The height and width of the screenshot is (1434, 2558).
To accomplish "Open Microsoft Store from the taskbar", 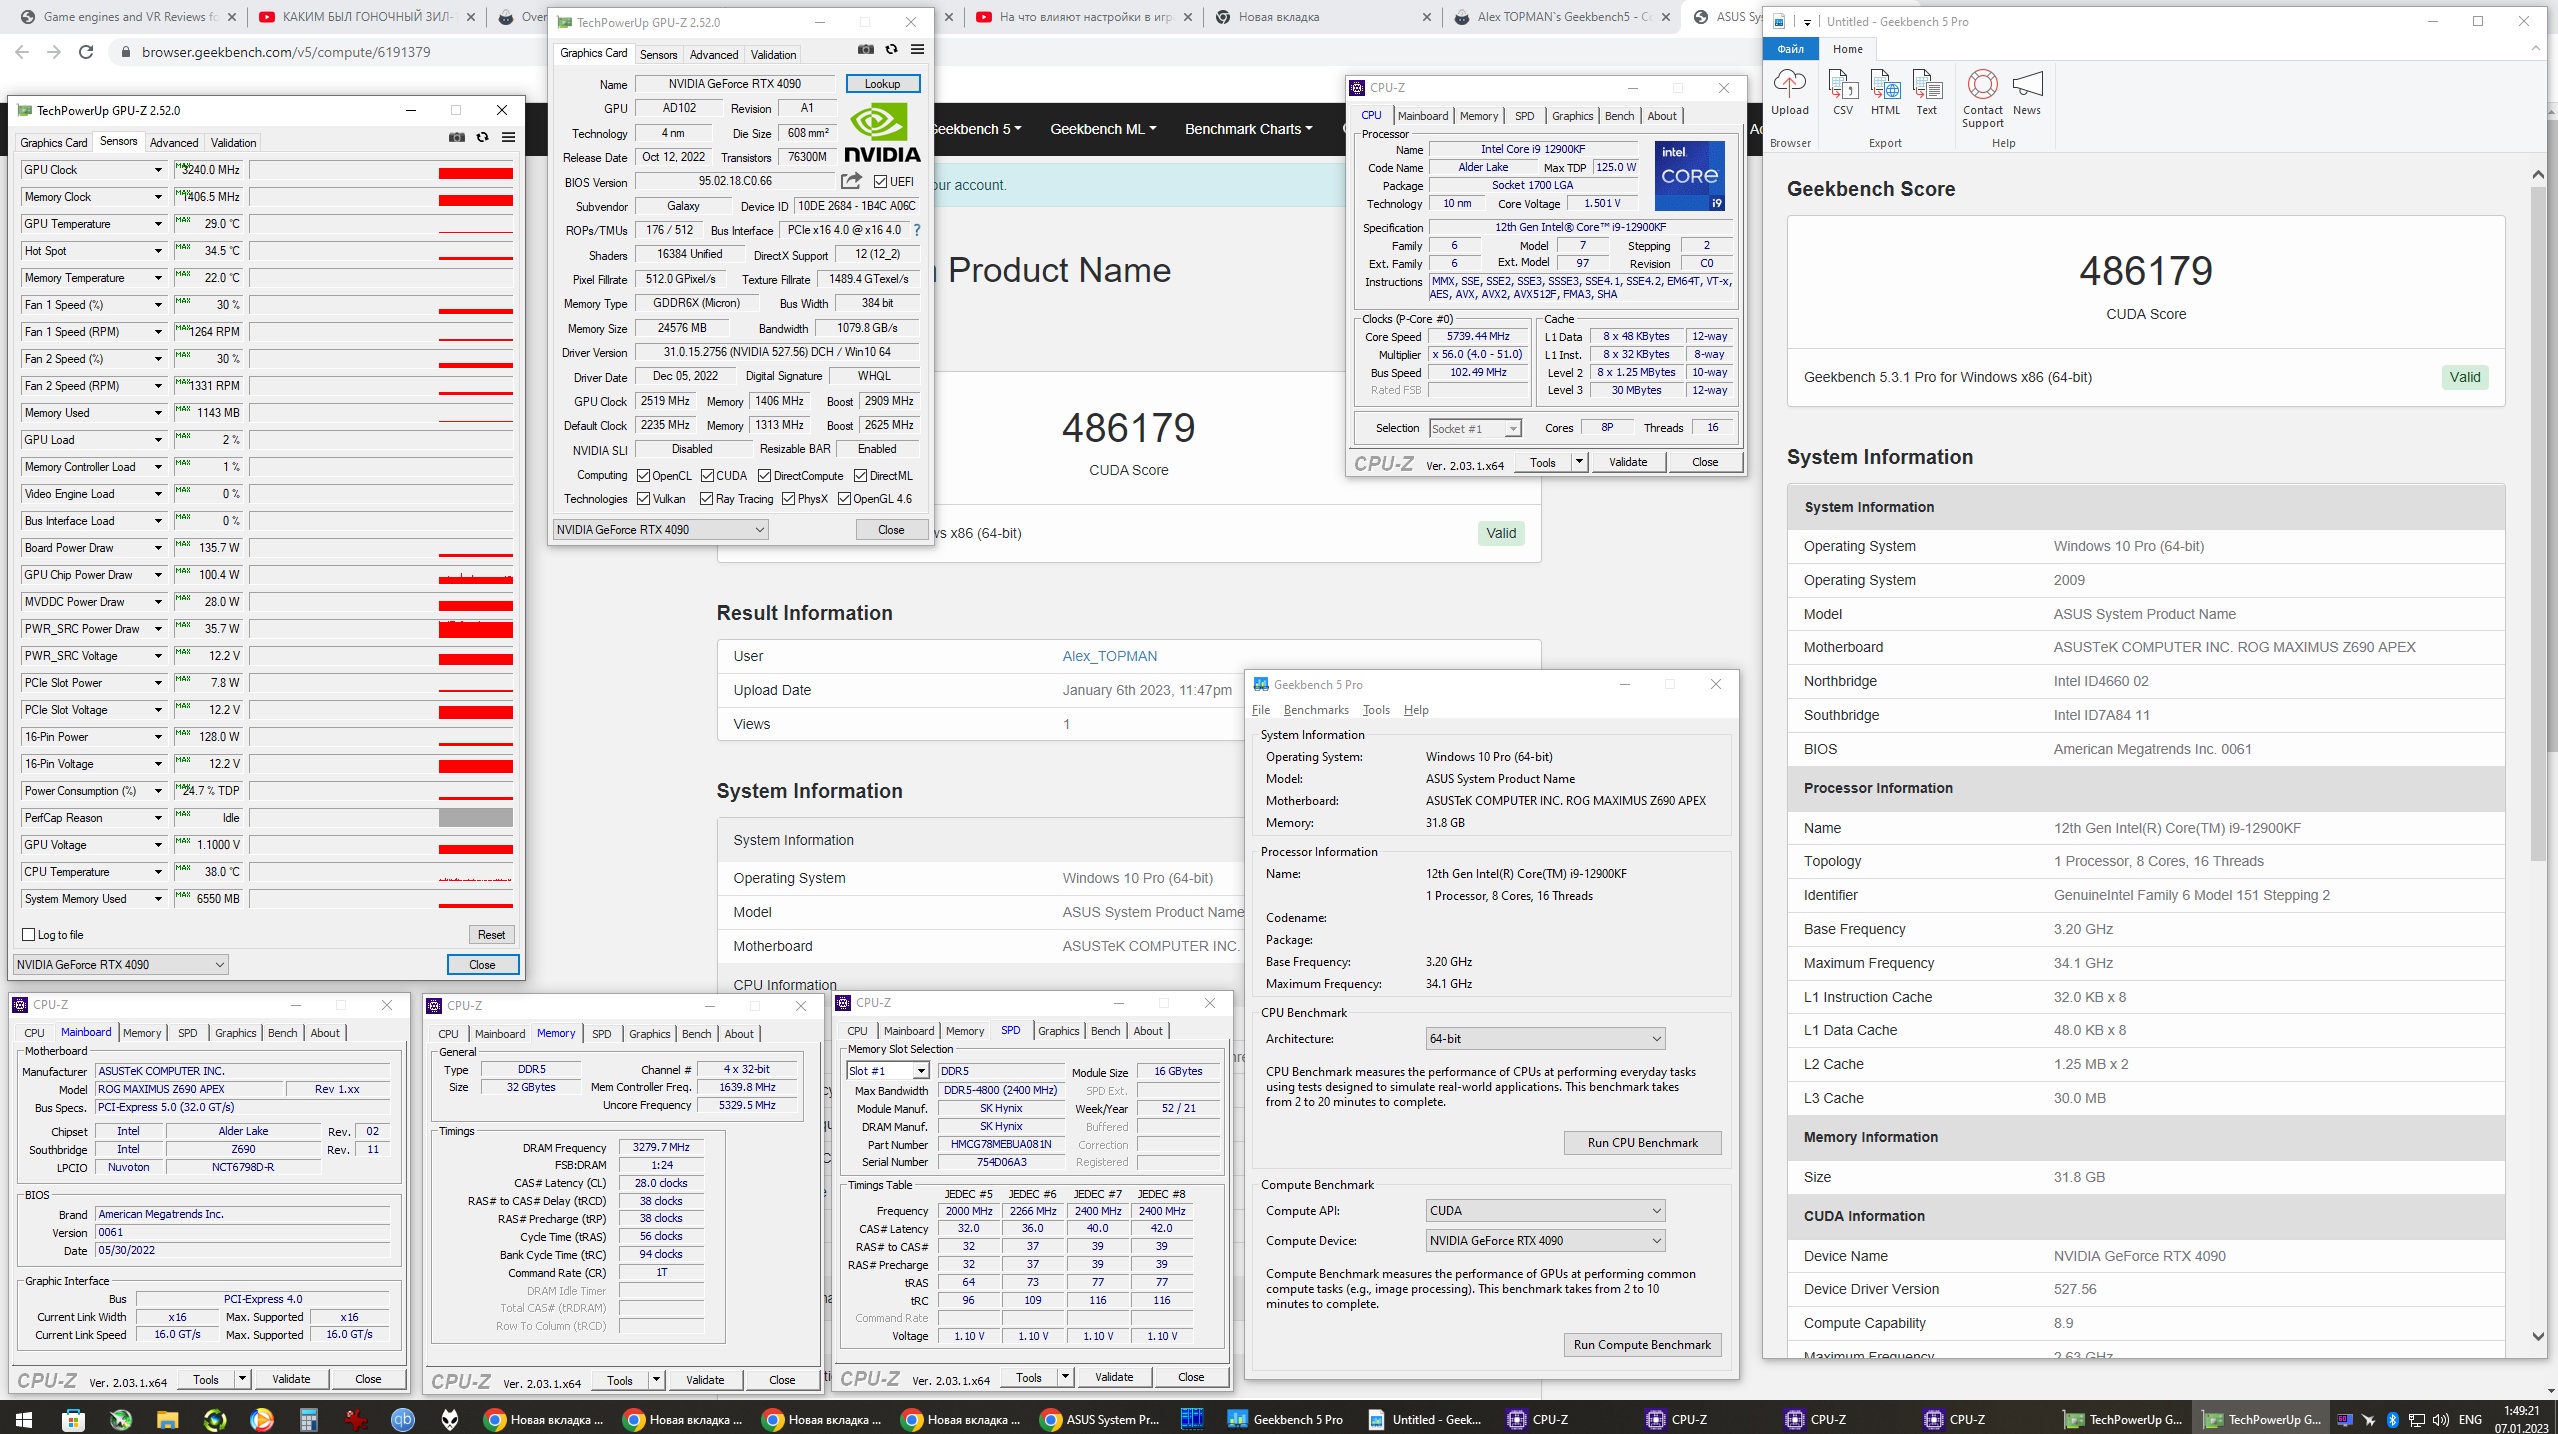I will [73, 1419].
